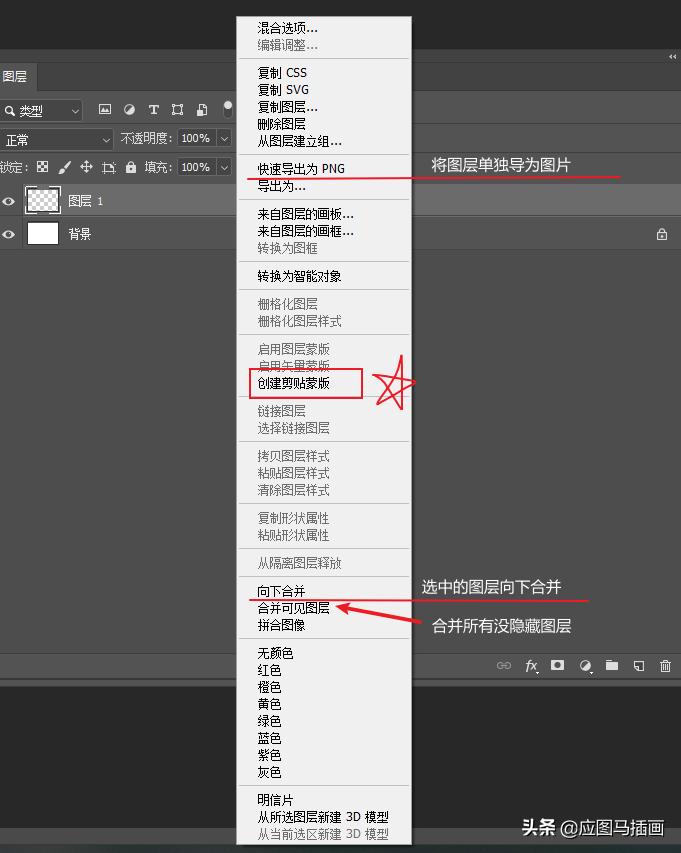Add a layer mask icon
This screenshot has width=681, height=853.
(558, 665)
